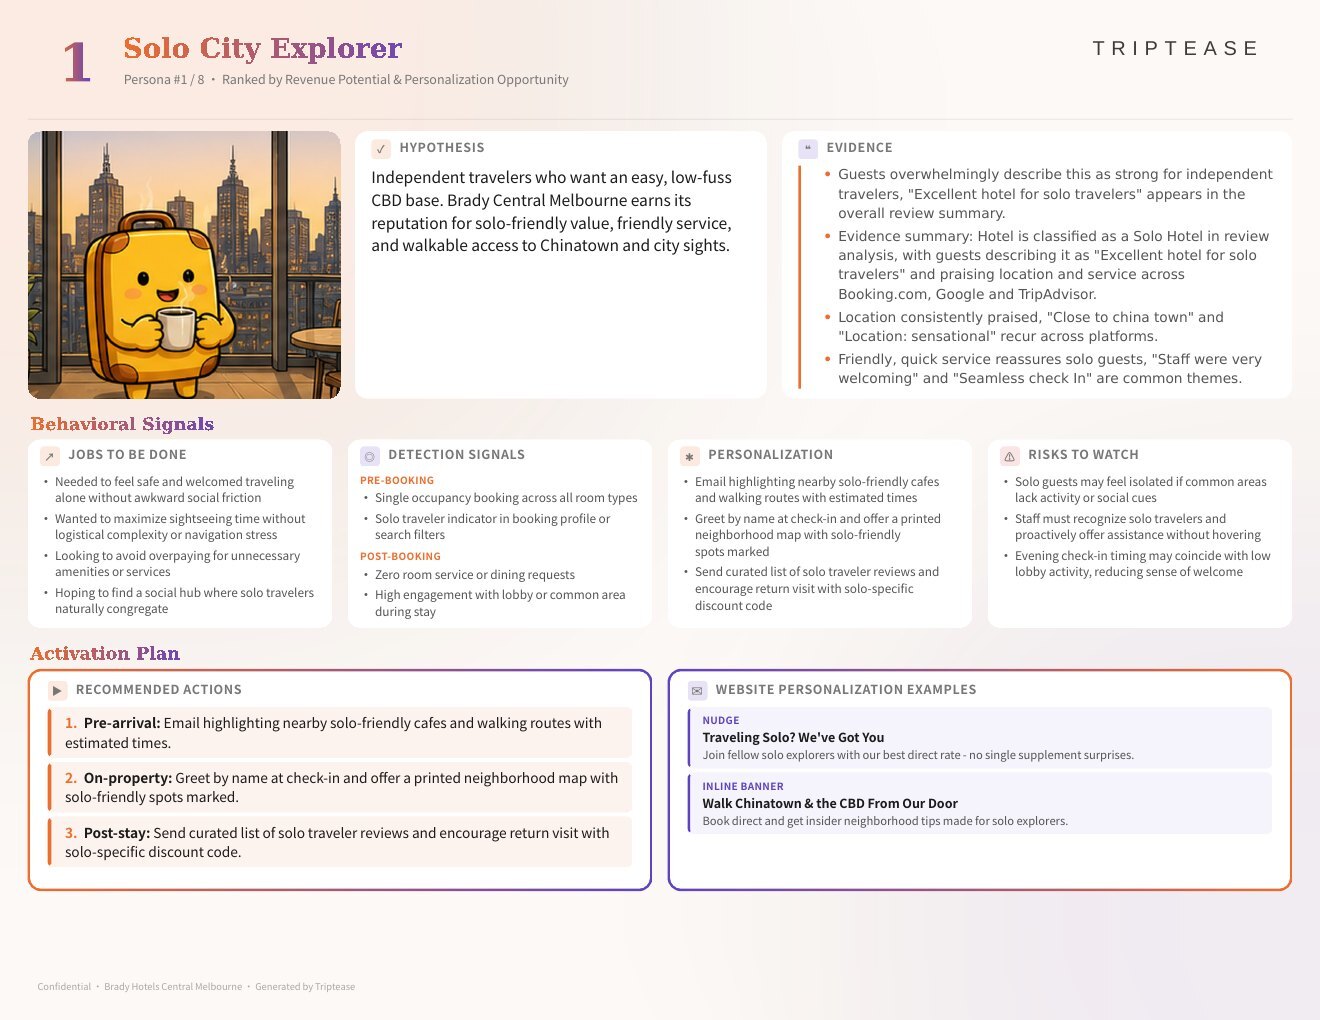Select the Website Personalization envelope icon

(x=697, y=691)
